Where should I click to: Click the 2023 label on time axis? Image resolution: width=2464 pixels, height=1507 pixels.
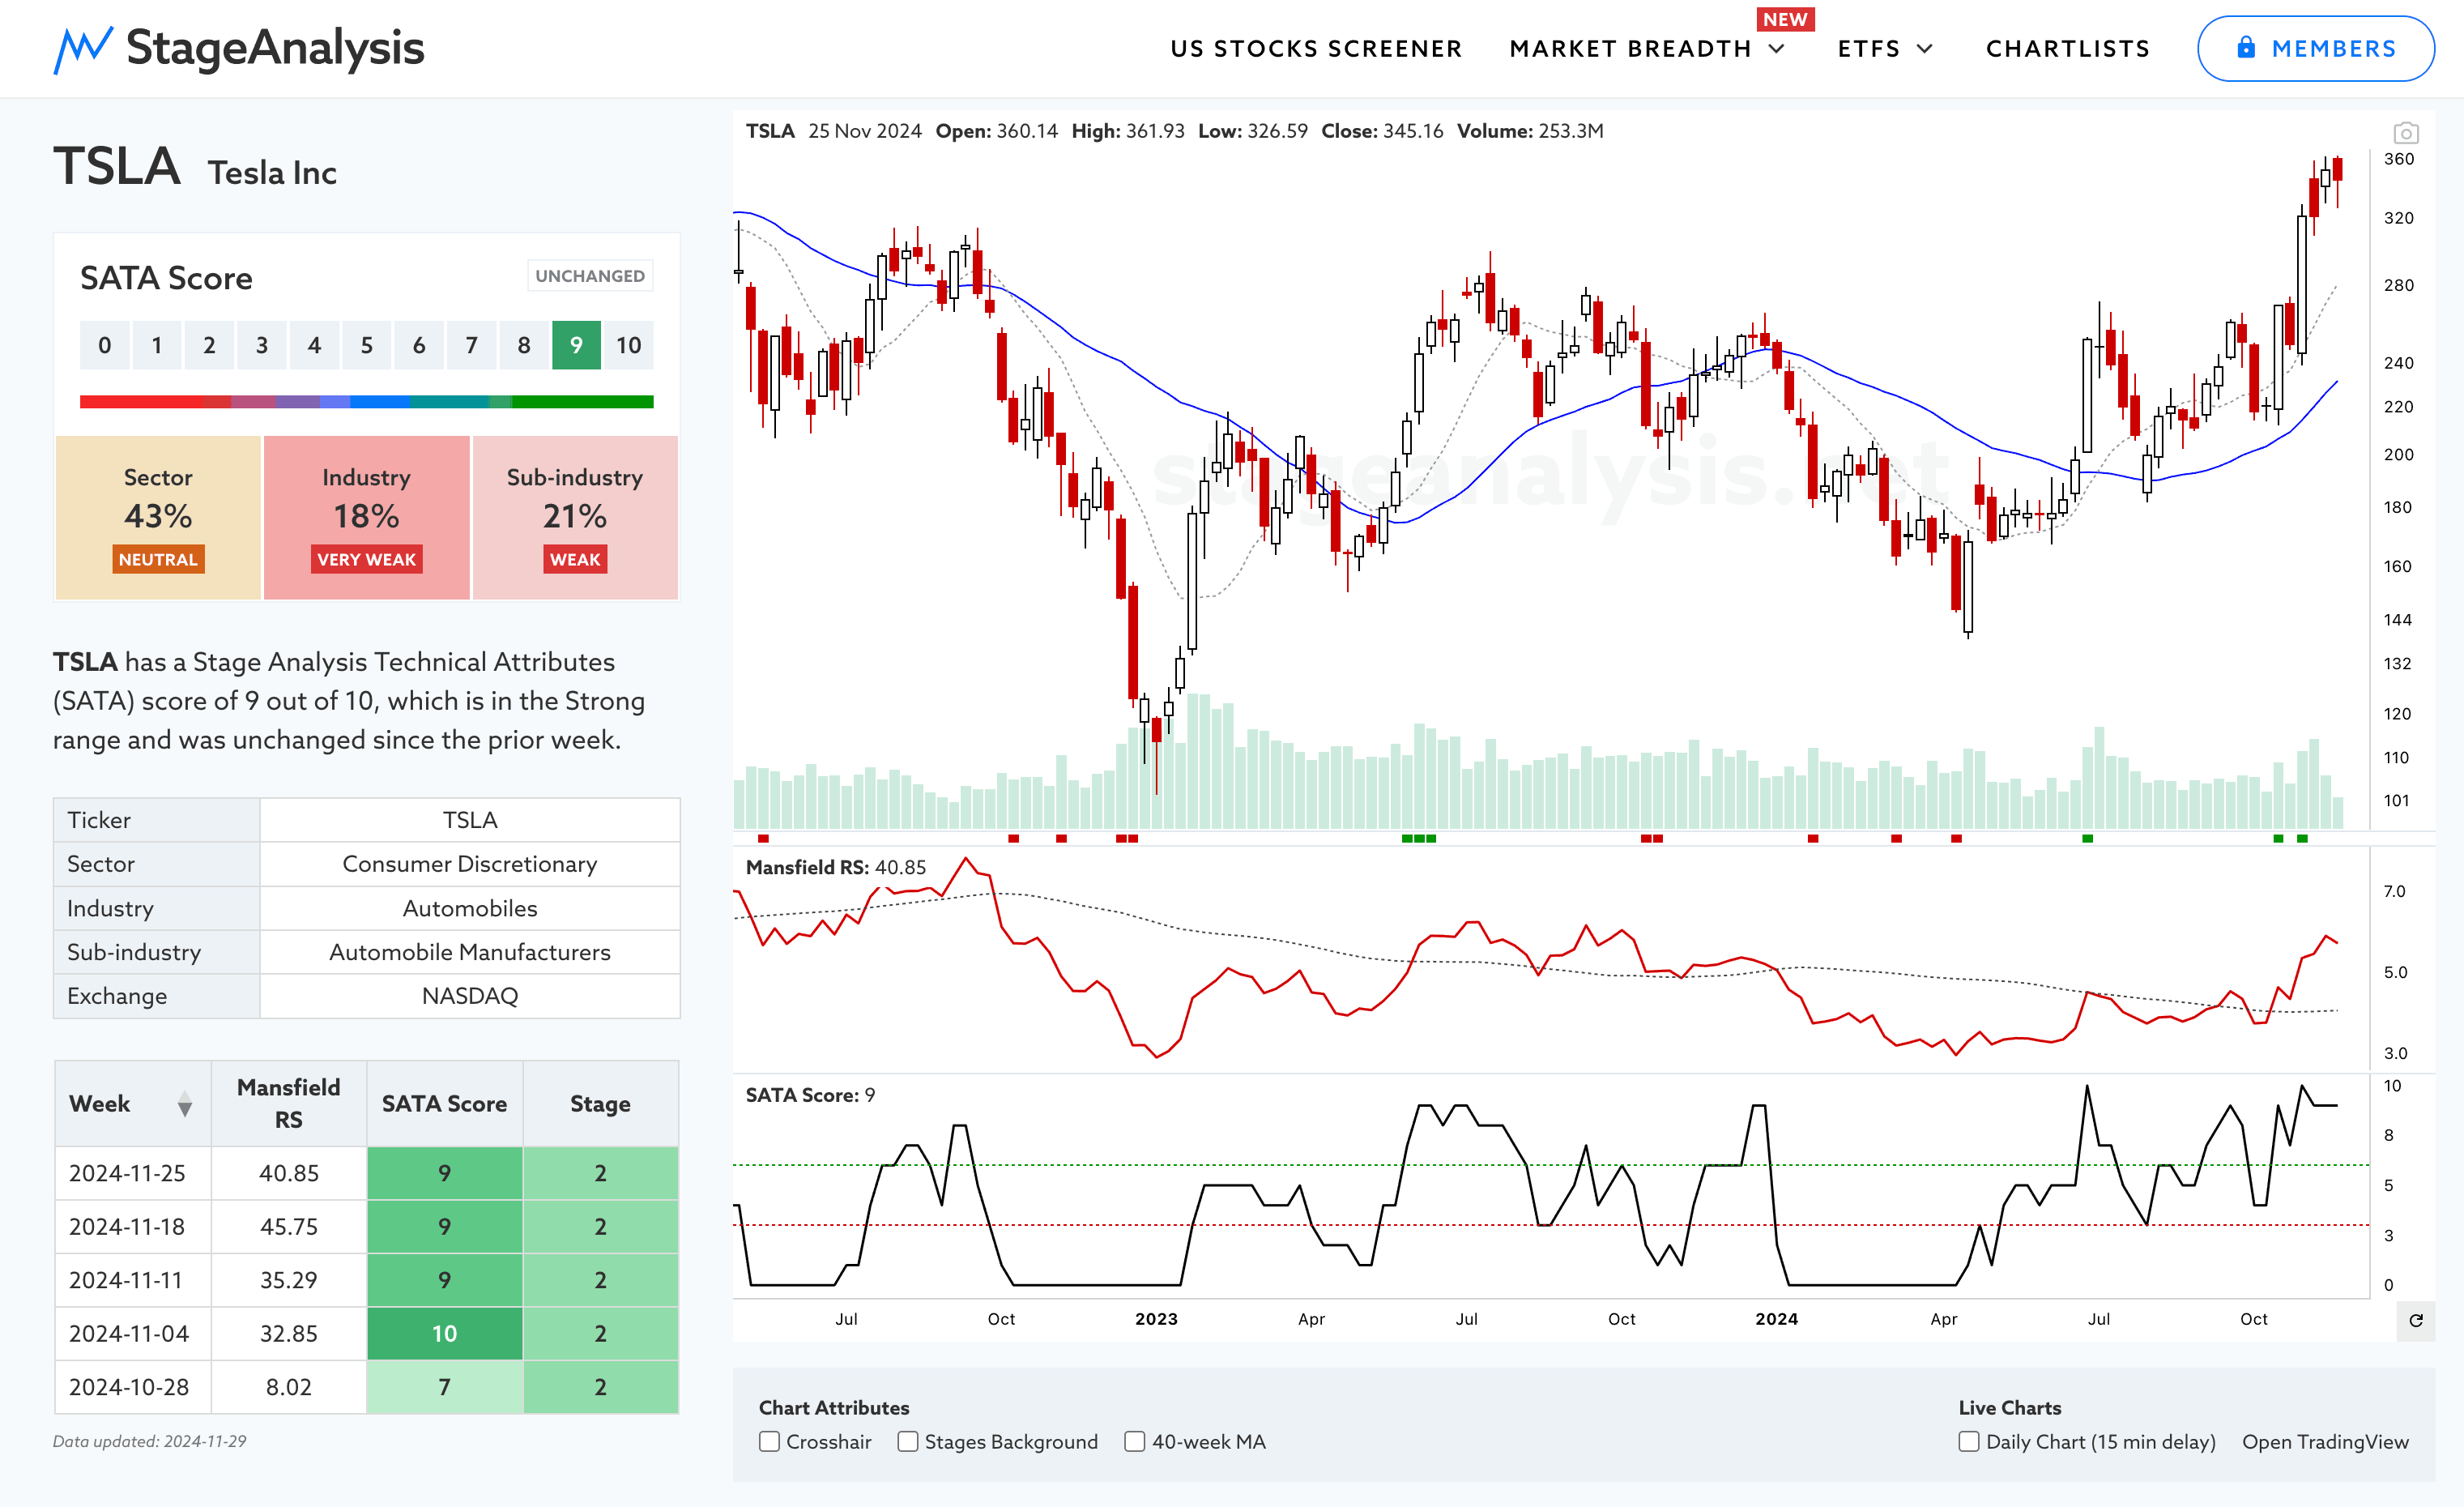[1156, 1319]
